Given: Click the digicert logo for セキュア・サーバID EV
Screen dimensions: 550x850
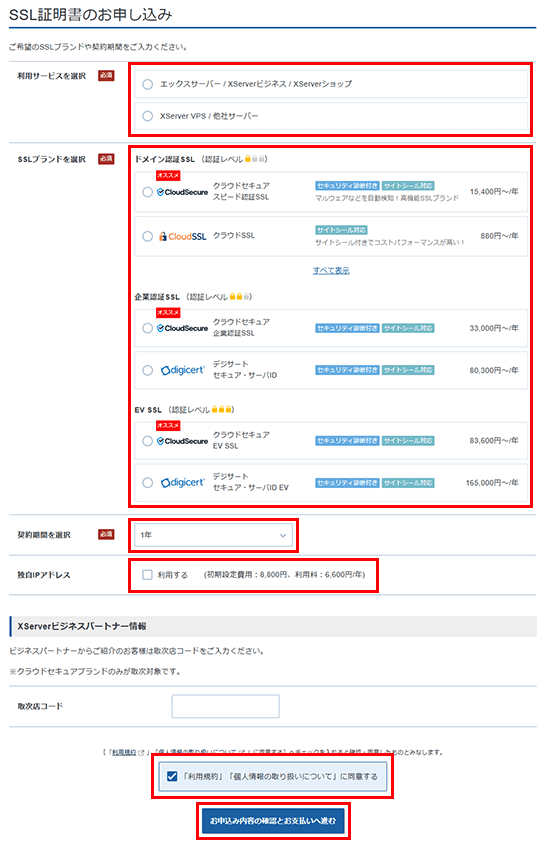Looking at the screenshot, I should point(183,482).
